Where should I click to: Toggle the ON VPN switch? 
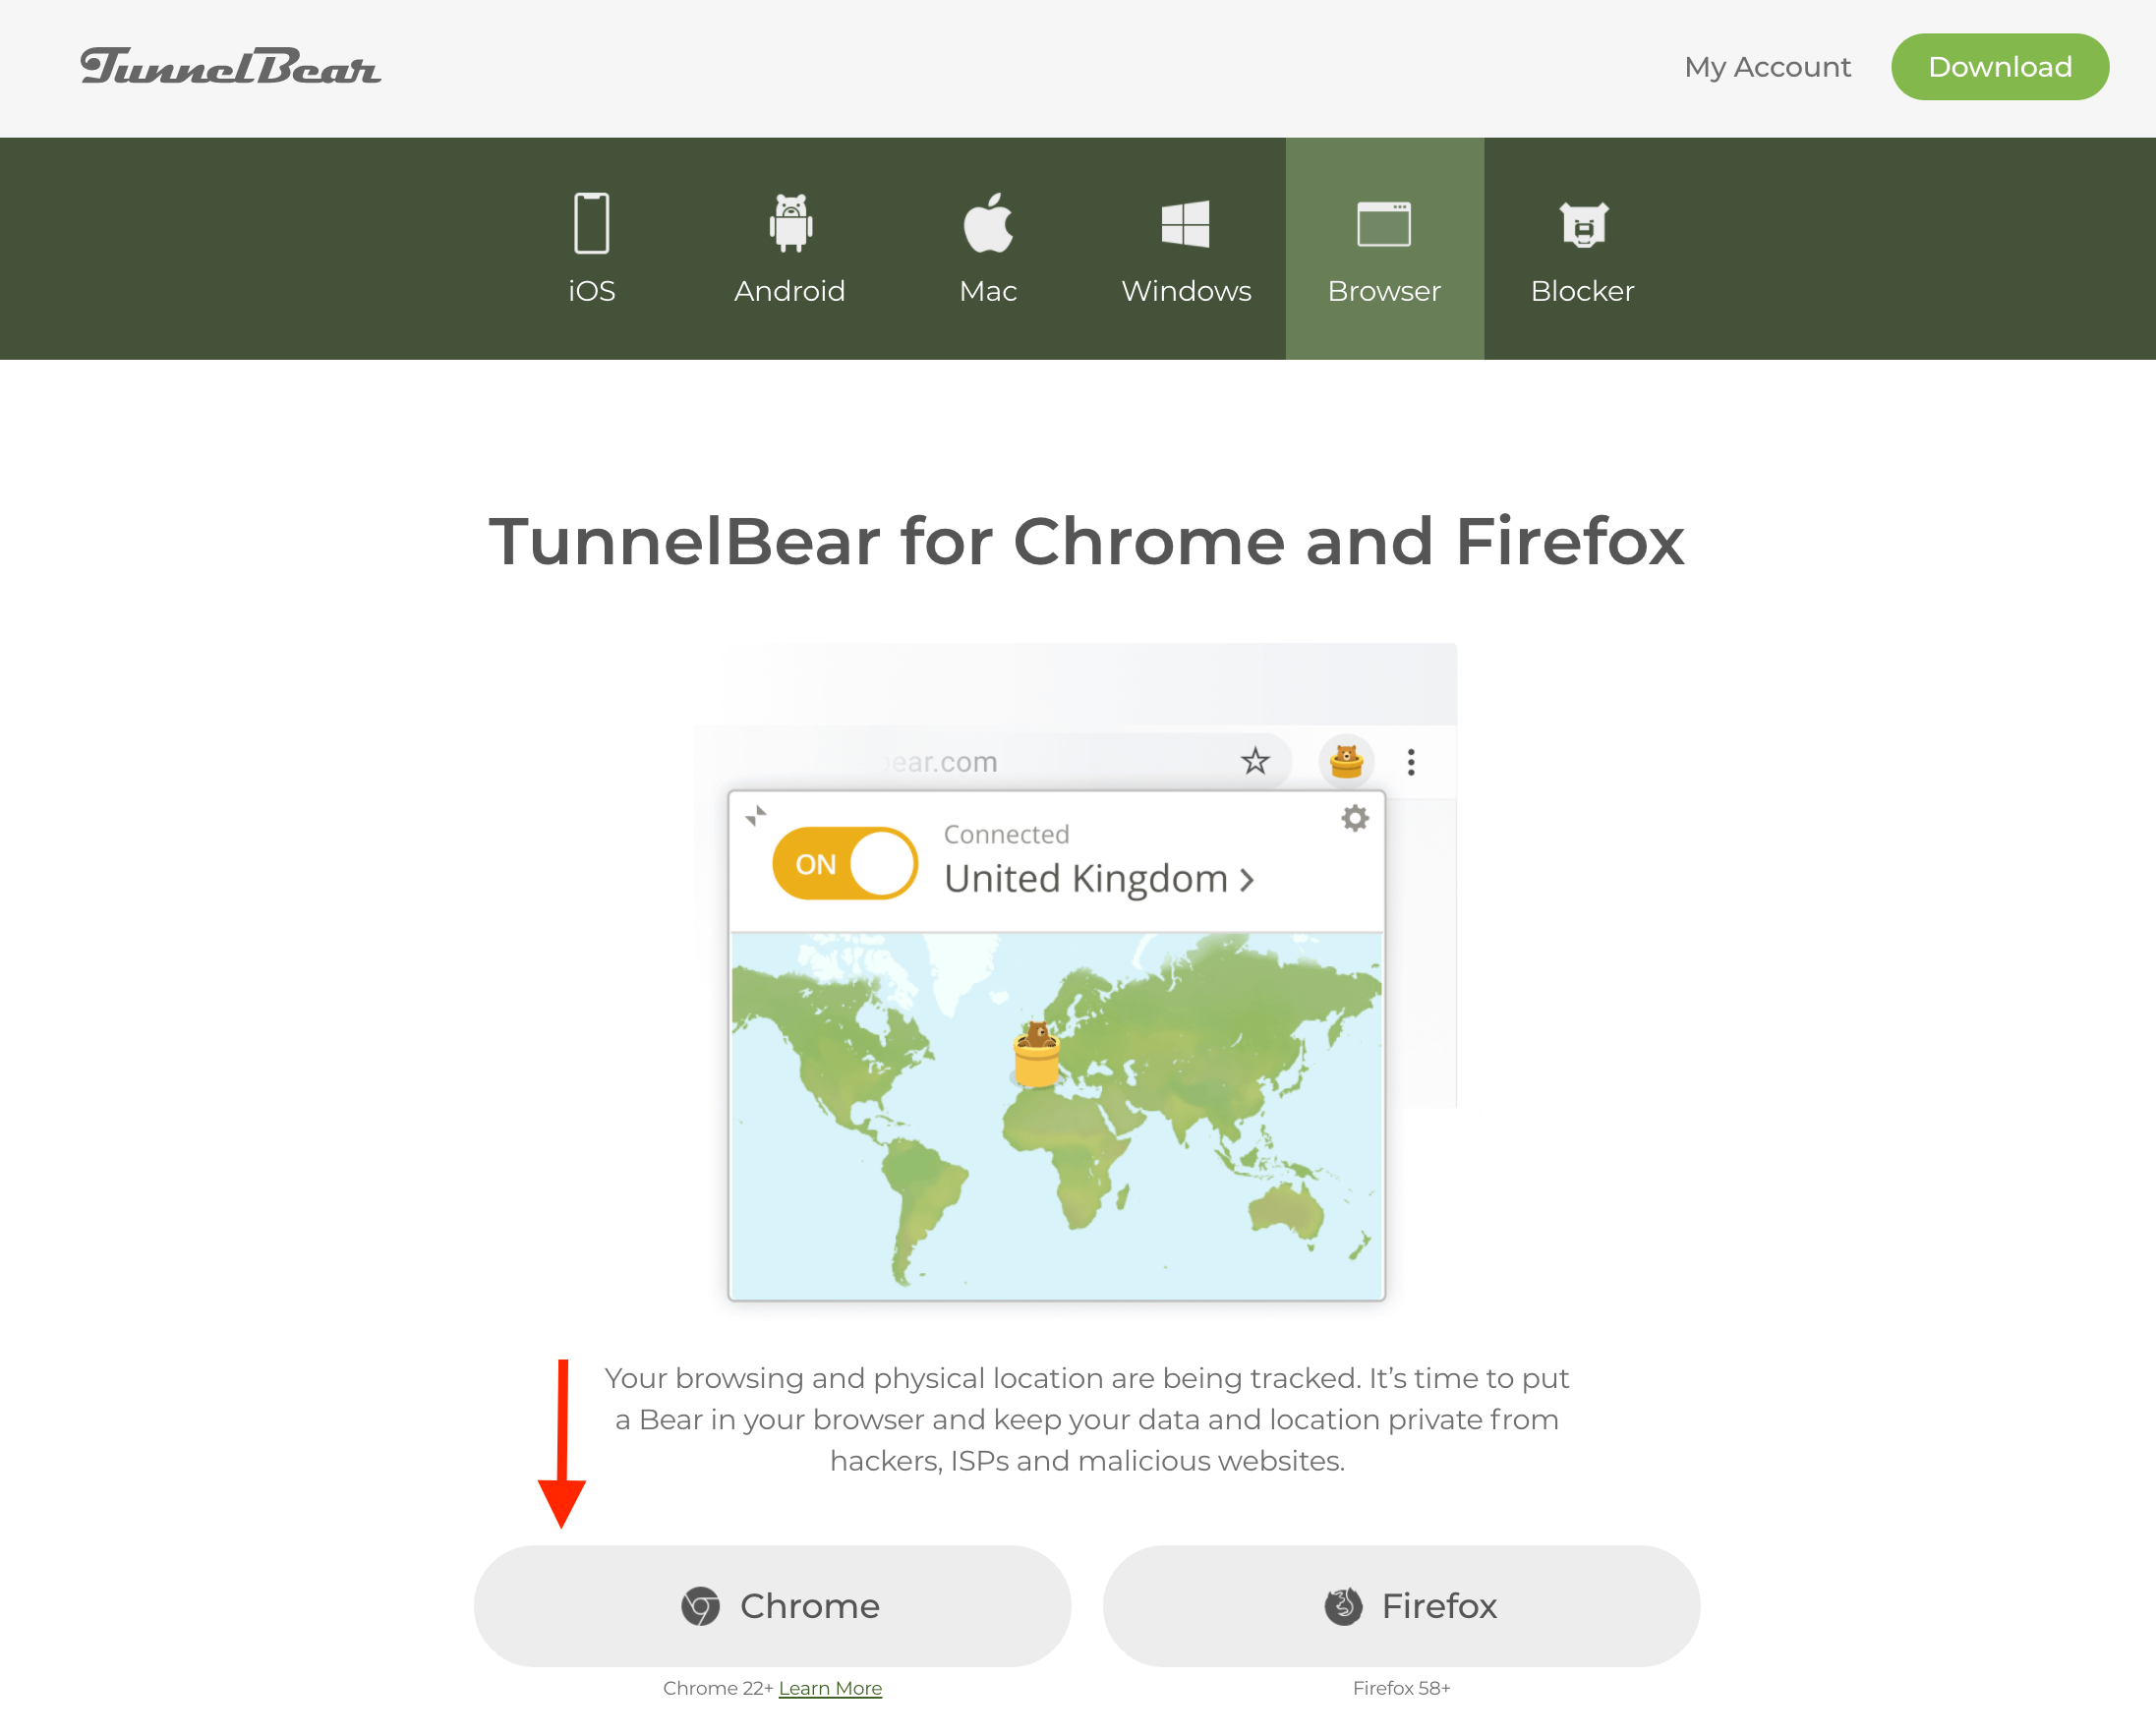[x=845, y=863]
